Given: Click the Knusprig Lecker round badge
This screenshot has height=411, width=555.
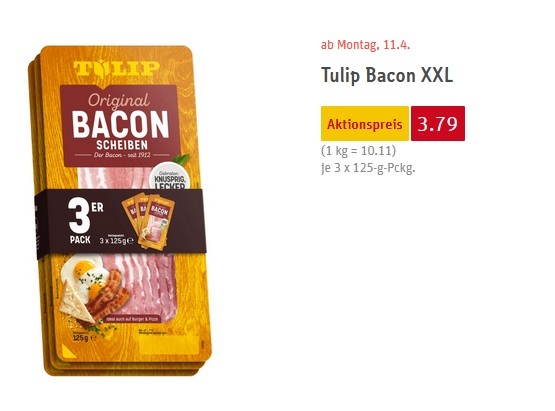Looking at the screenshot, I should pos(170,178).
